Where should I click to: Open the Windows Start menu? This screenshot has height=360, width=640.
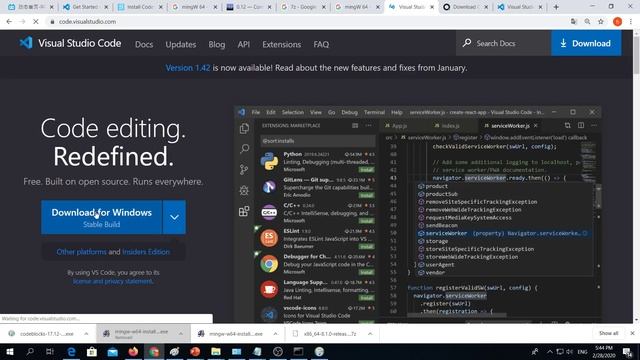9,351
